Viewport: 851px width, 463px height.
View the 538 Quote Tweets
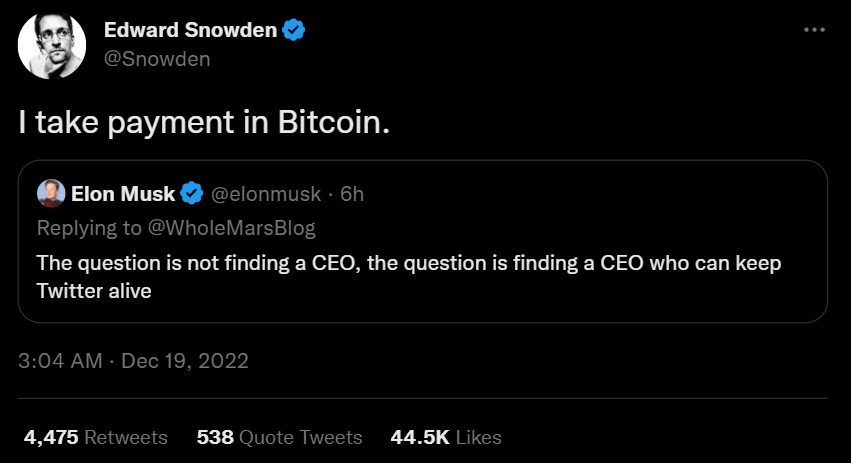click(279, 437)
